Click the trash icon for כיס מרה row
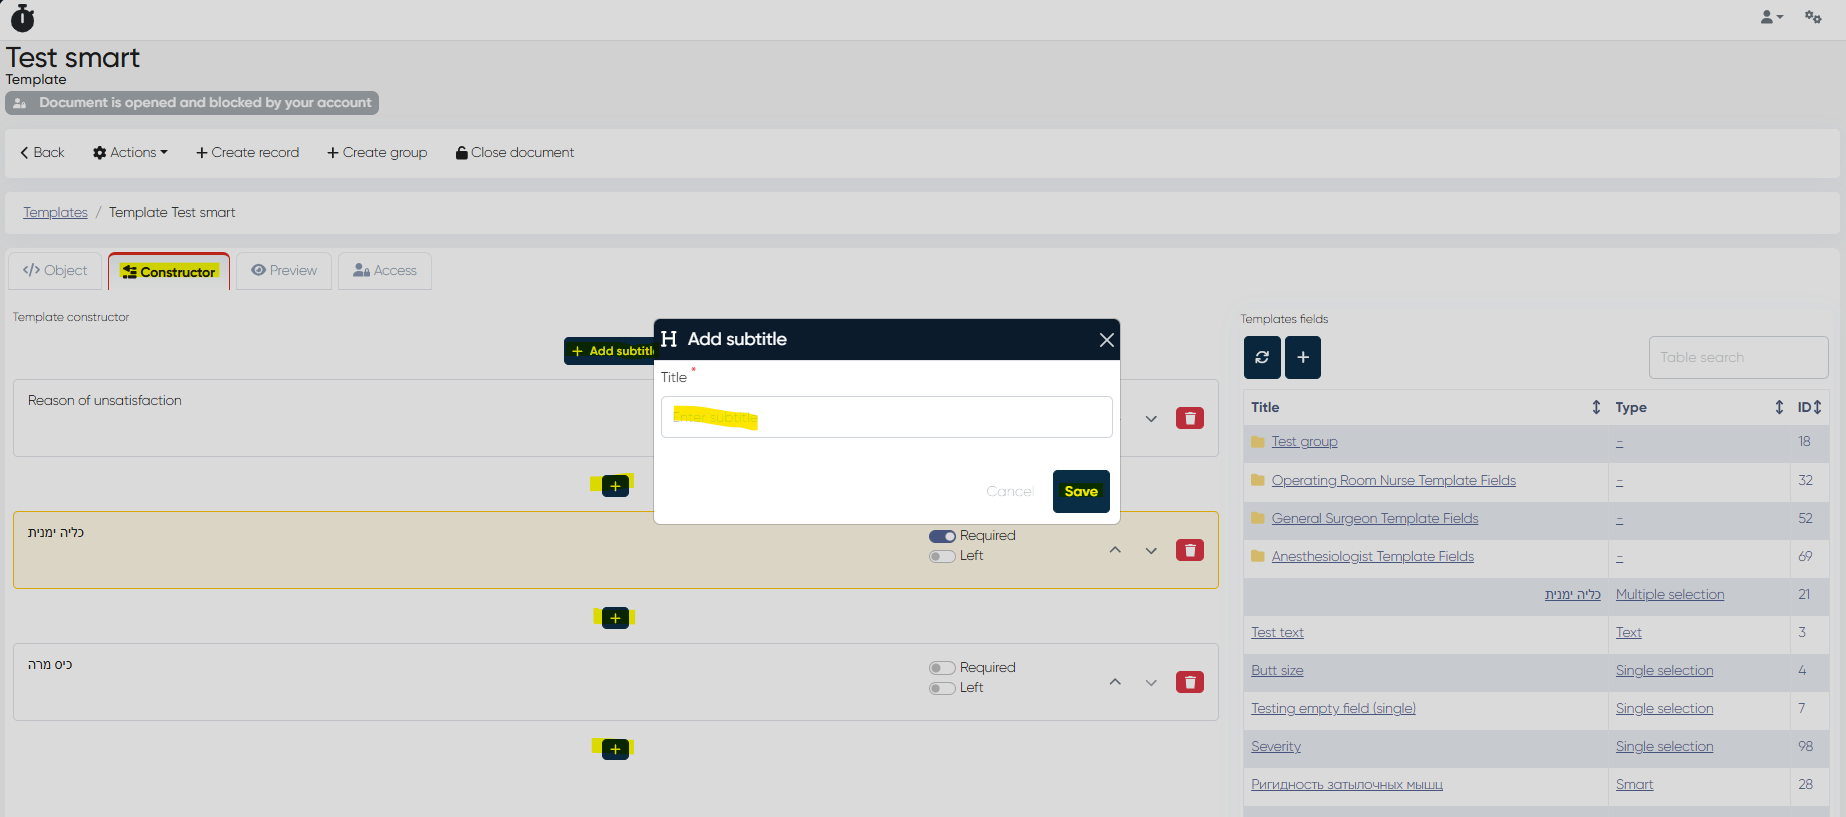Viewport: 1846px width, 817px height. pyautogui.click(x=1189, y=682)
